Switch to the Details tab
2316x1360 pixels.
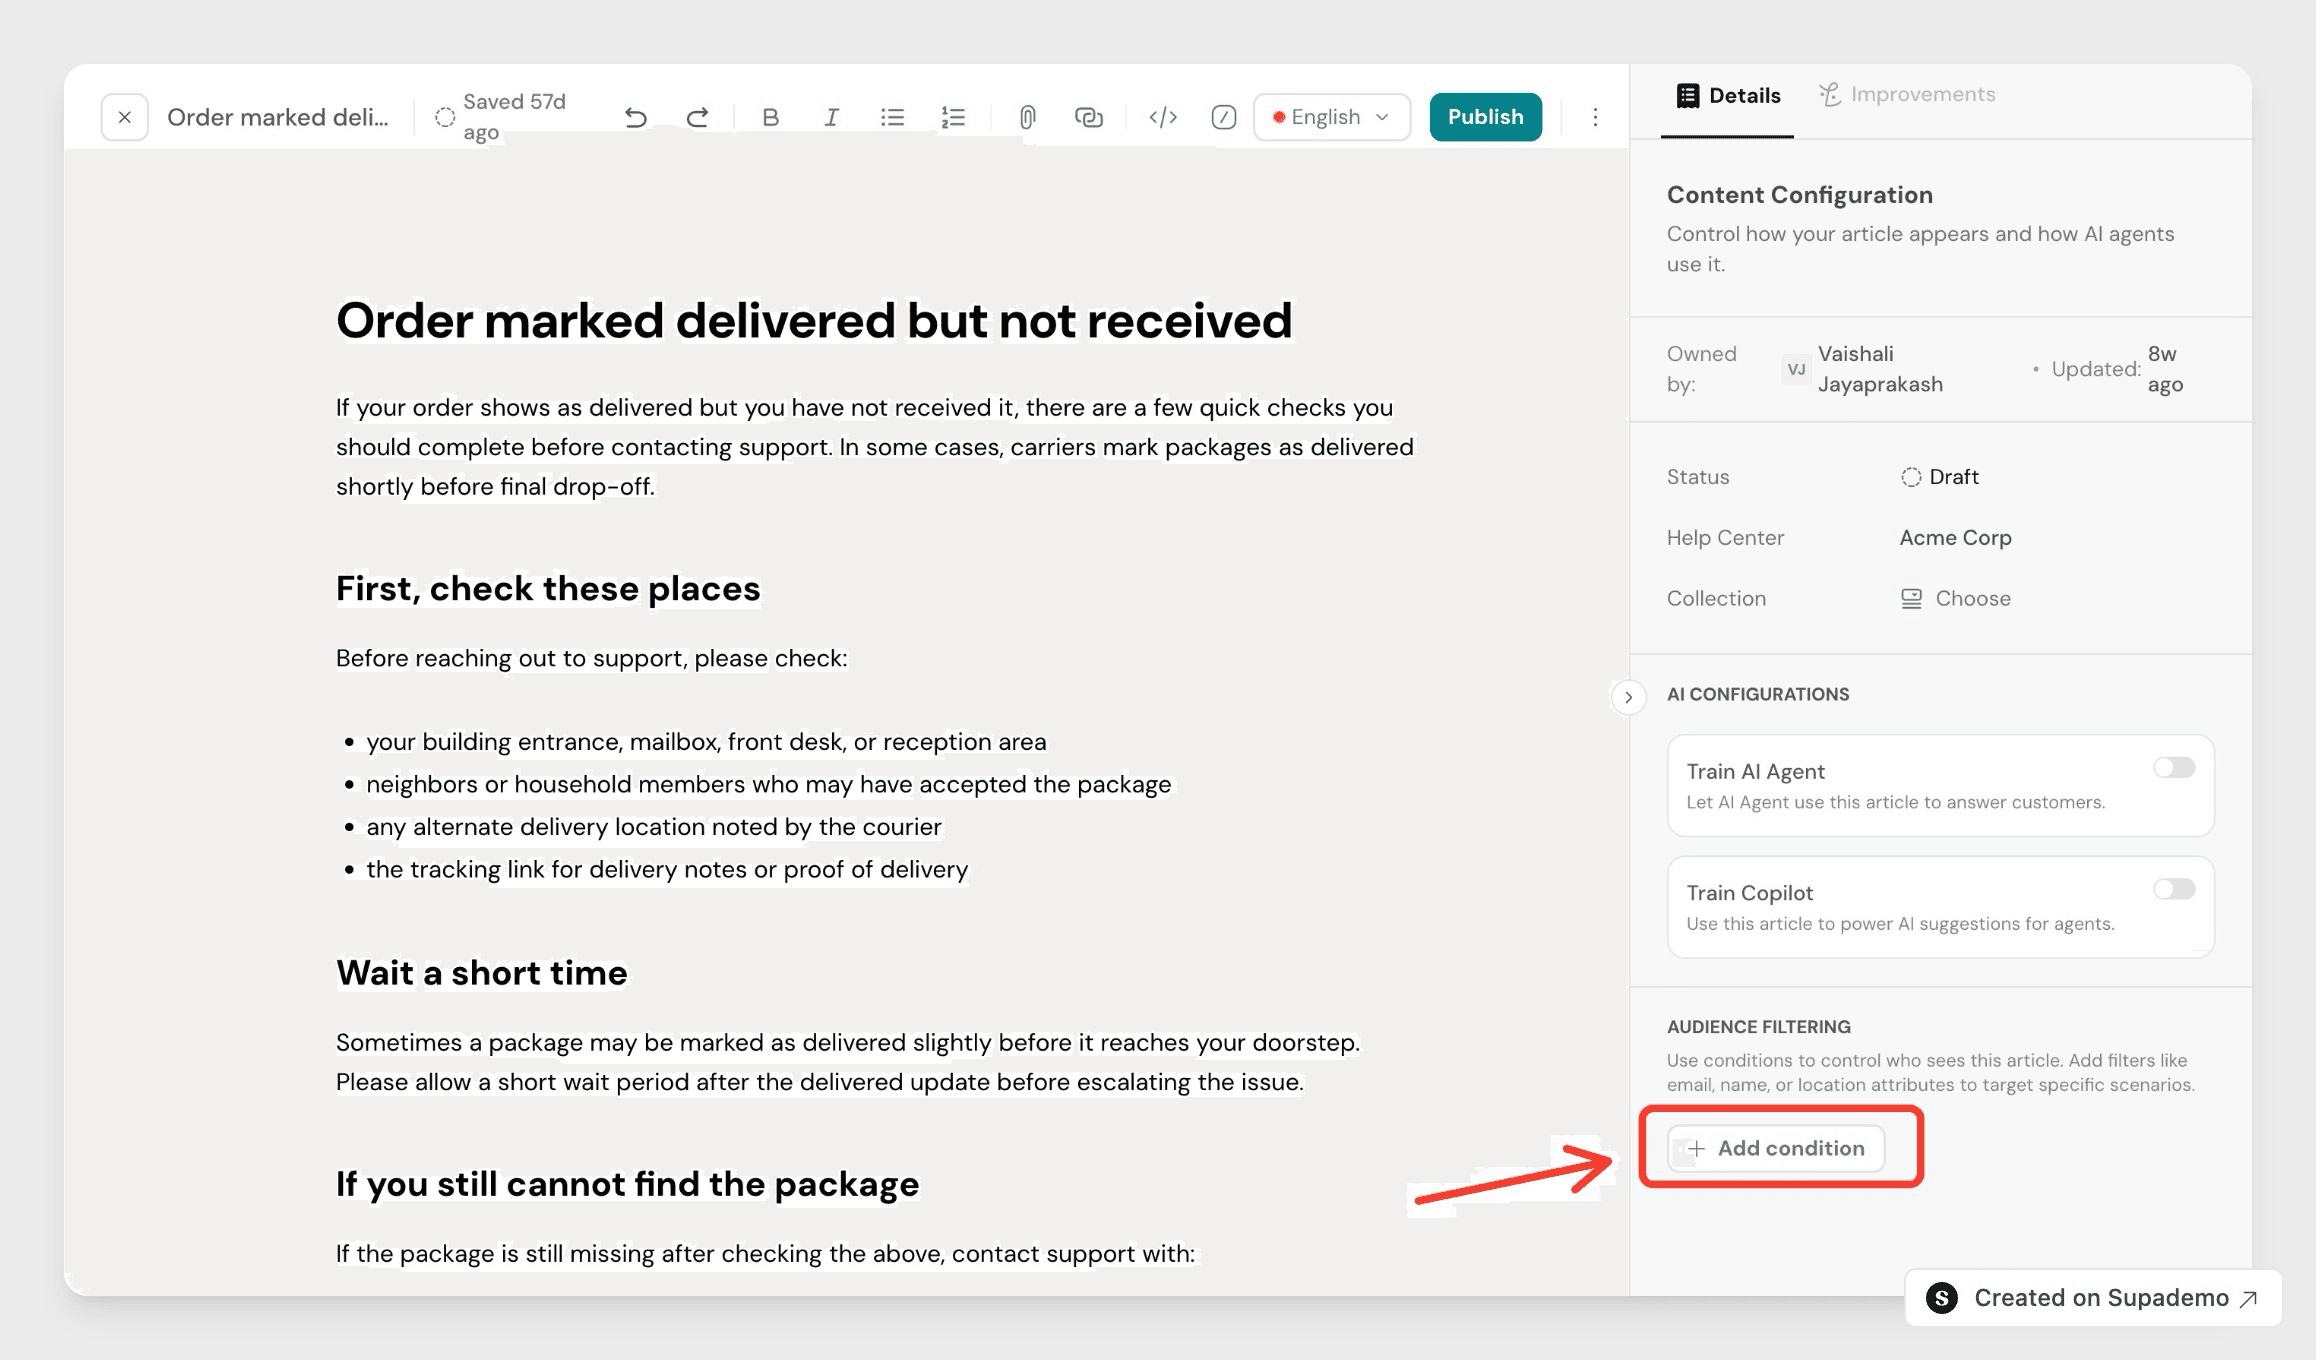point(1728,96)
